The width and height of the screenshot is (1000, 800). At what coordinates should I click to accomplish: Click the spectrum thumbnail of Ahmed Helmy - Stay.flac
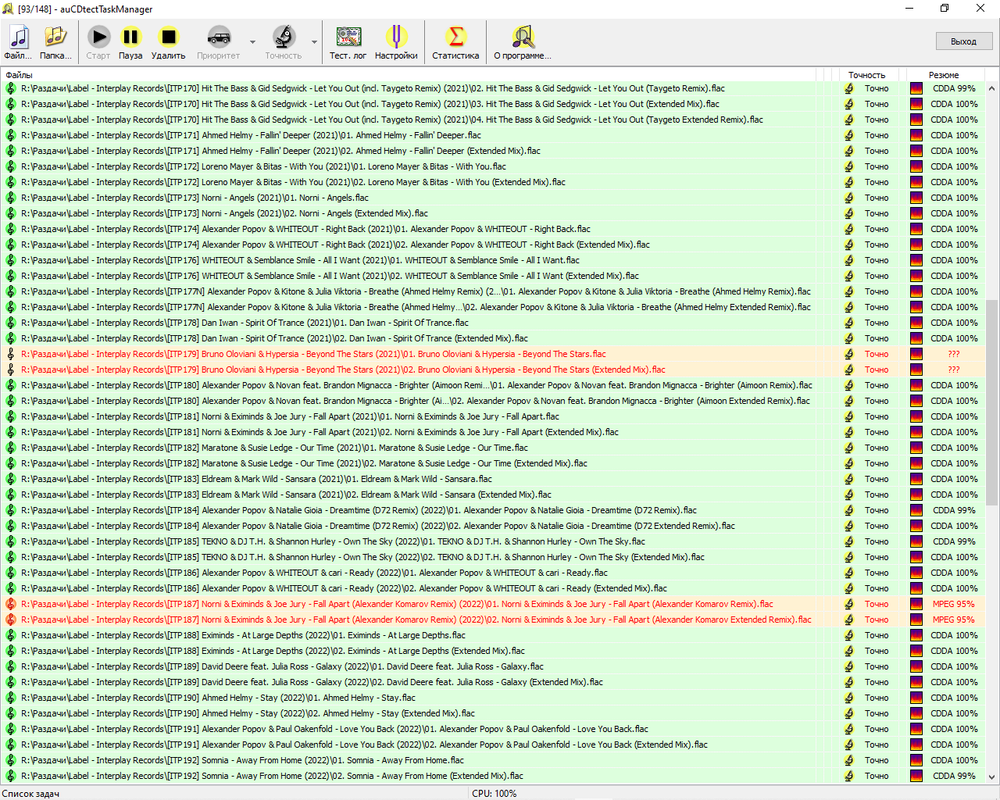coord(916,698)
